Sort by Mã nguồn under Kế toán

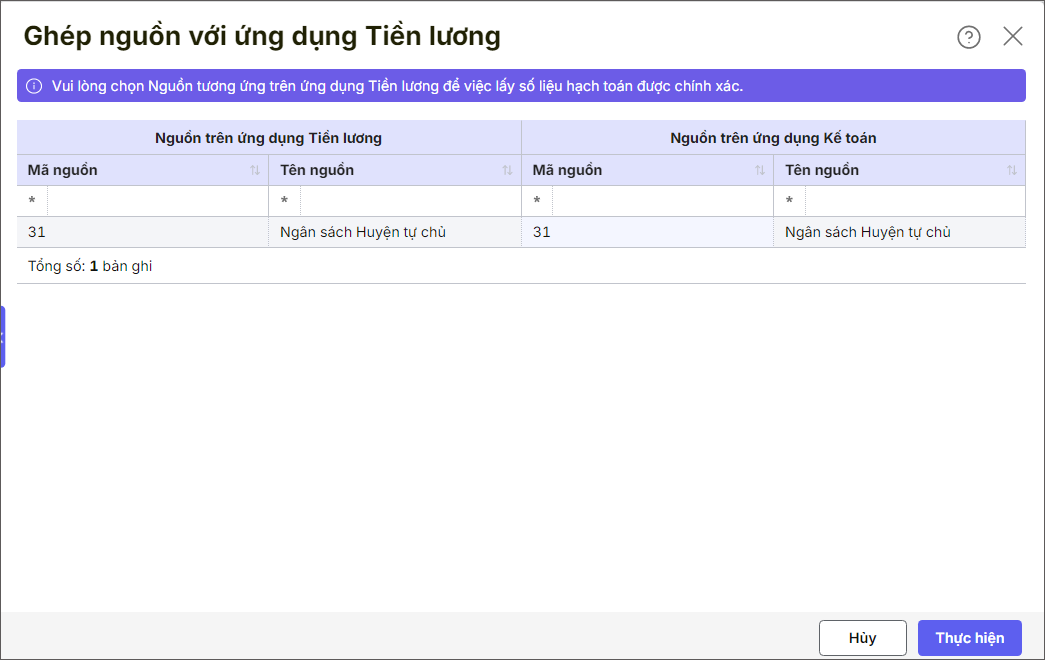(760, 171)
